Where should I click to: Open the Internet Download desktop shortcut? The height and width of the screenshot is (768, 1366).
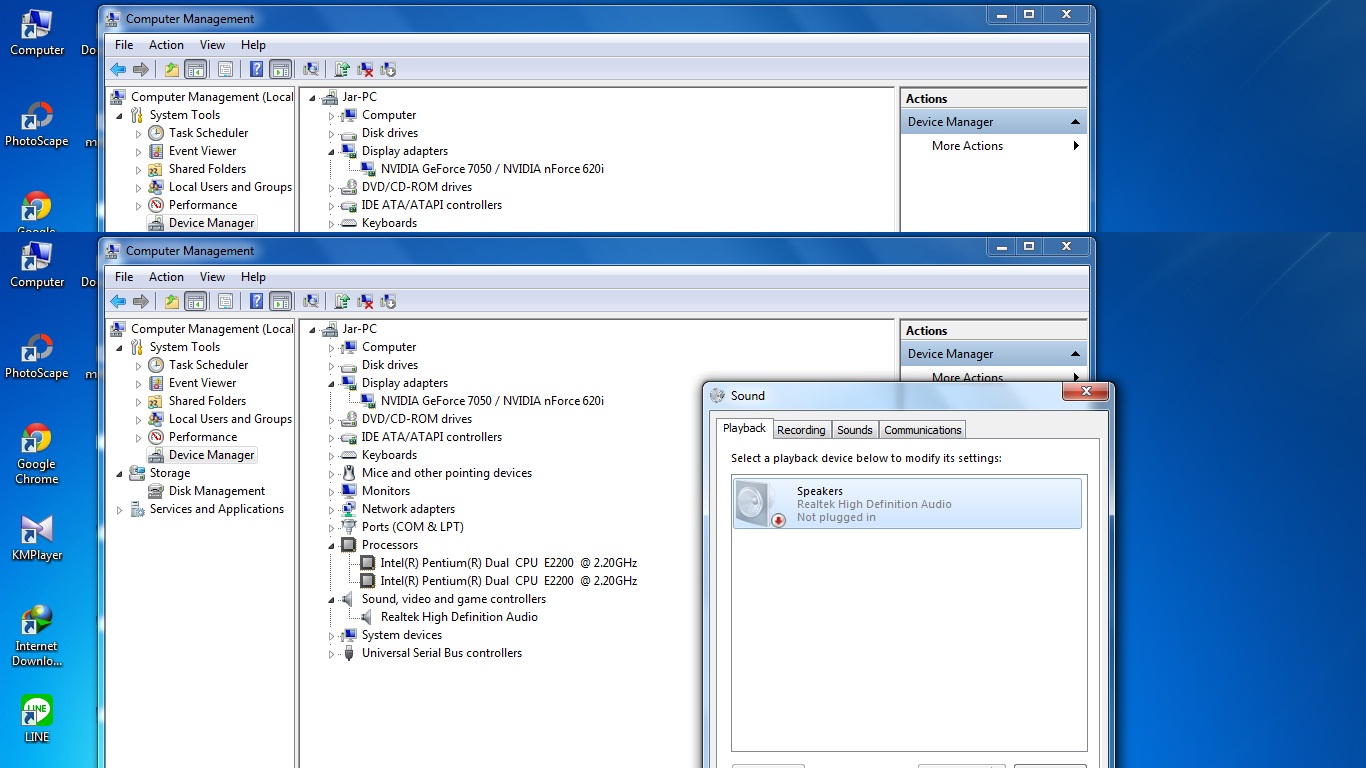[37, 636]
